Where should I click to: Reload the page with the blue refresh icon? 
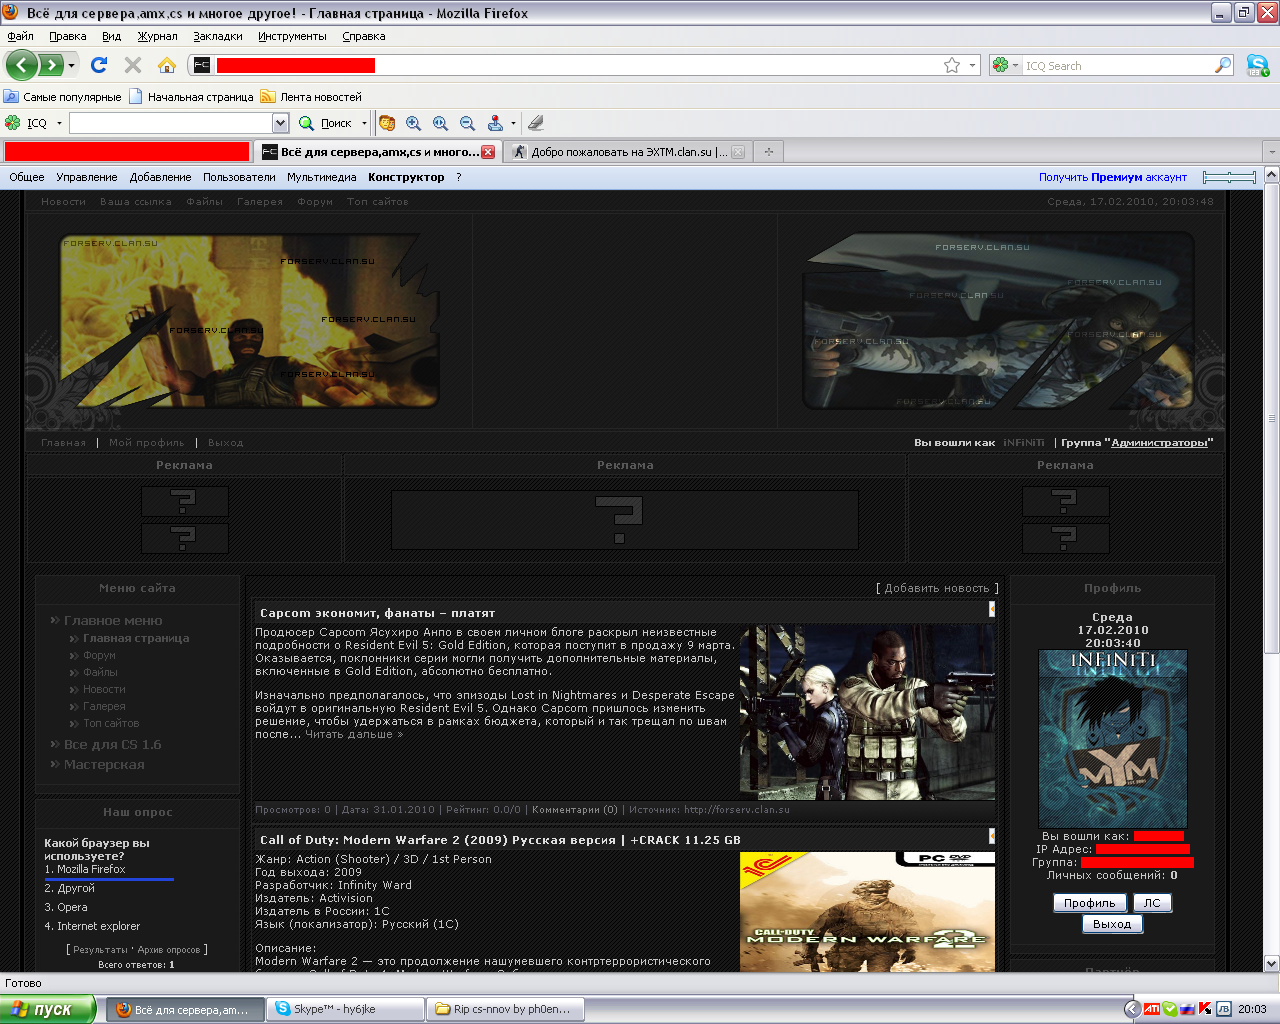tap(99, 65)
